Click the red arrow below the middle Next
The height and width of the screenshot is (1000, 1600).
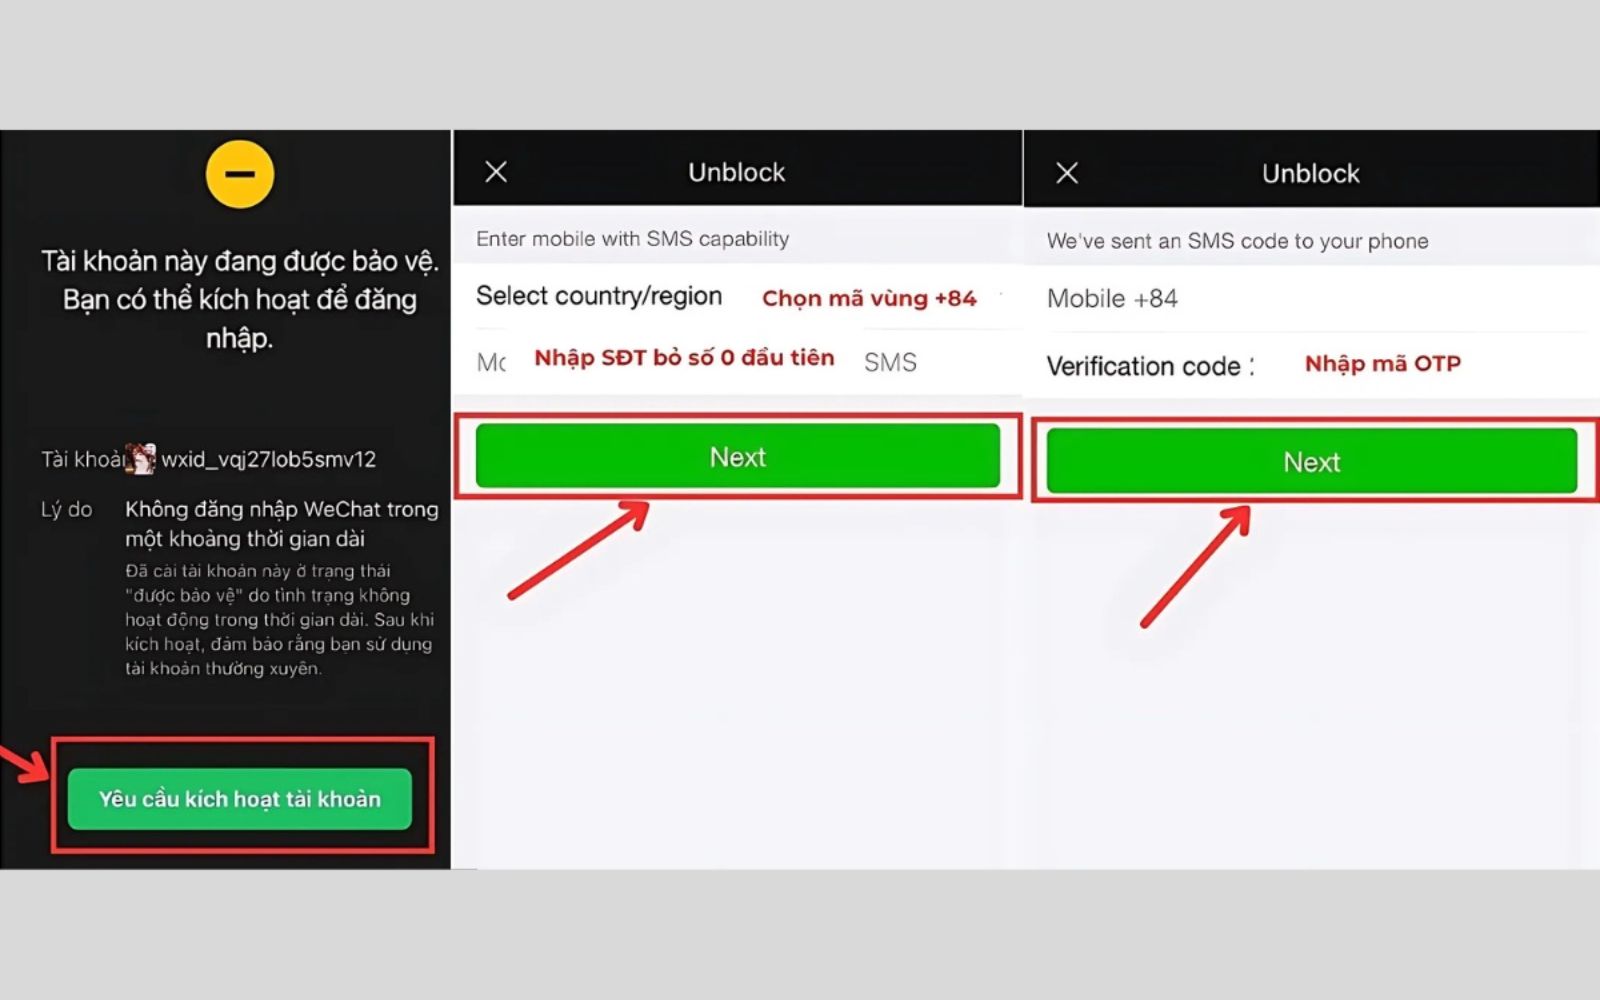tap(578, 551)
